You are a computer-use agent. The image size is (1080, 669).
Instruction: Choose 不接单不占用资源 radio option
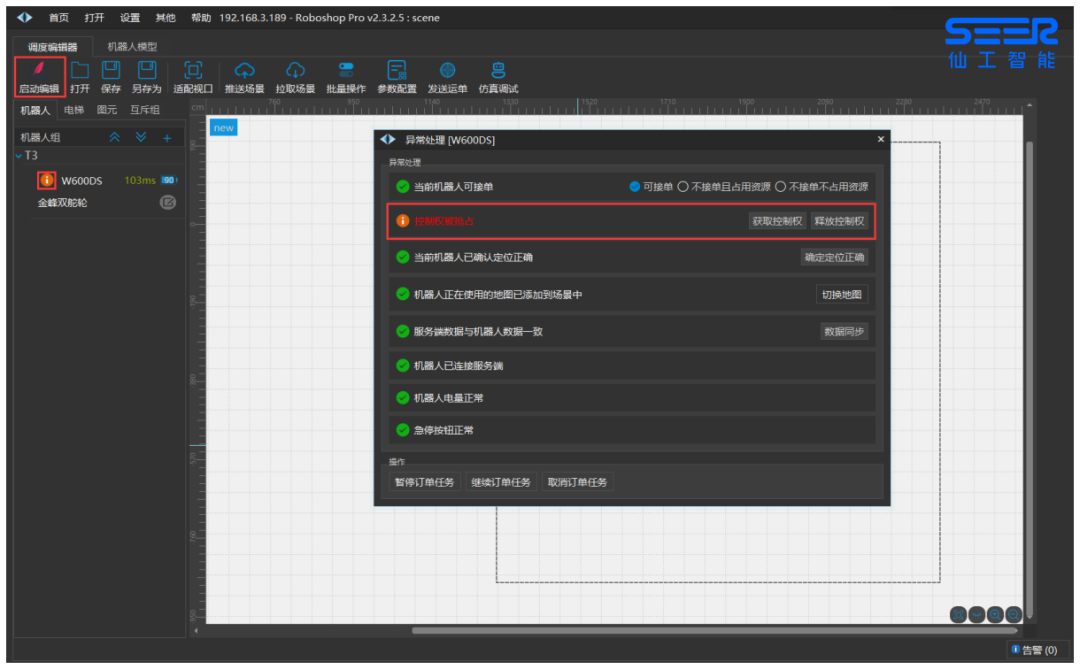781,186
